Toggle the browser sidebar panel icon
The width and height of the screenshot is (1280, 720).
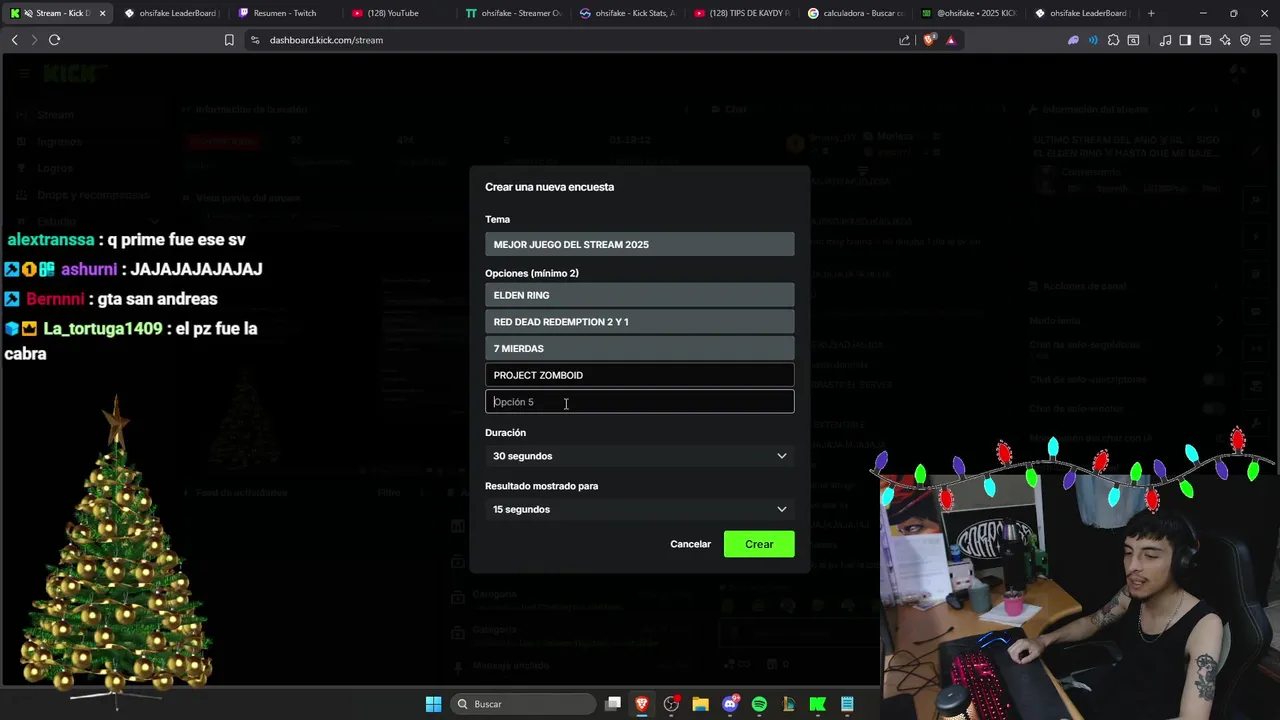pos(1185,40)
